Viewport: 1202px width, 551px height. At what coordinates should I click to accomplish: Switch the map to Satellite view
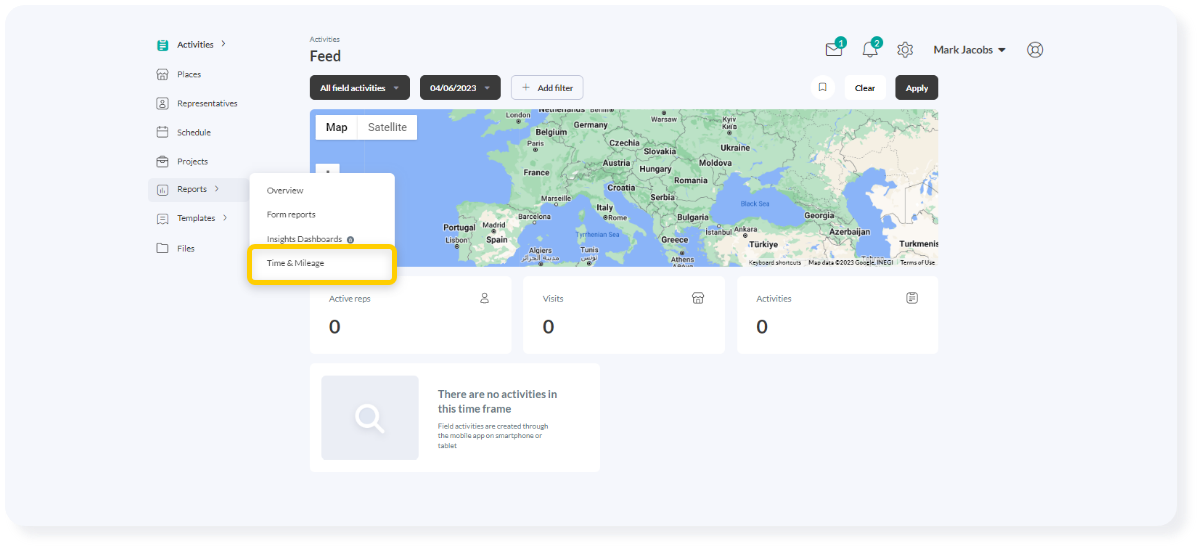click(x=387, y=127)
